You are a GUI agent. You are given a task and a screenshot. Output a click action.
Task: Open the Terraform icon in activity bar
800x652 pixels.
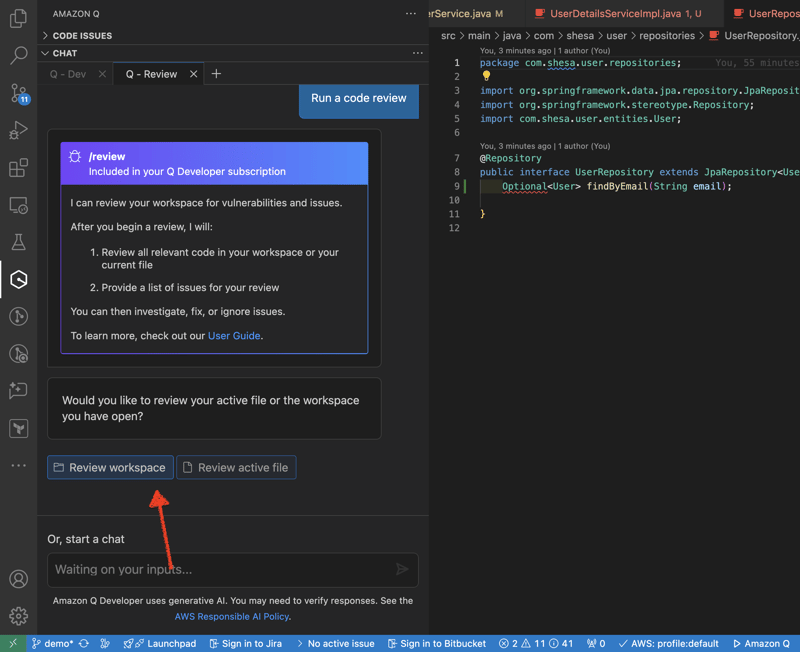click(18, 429)
